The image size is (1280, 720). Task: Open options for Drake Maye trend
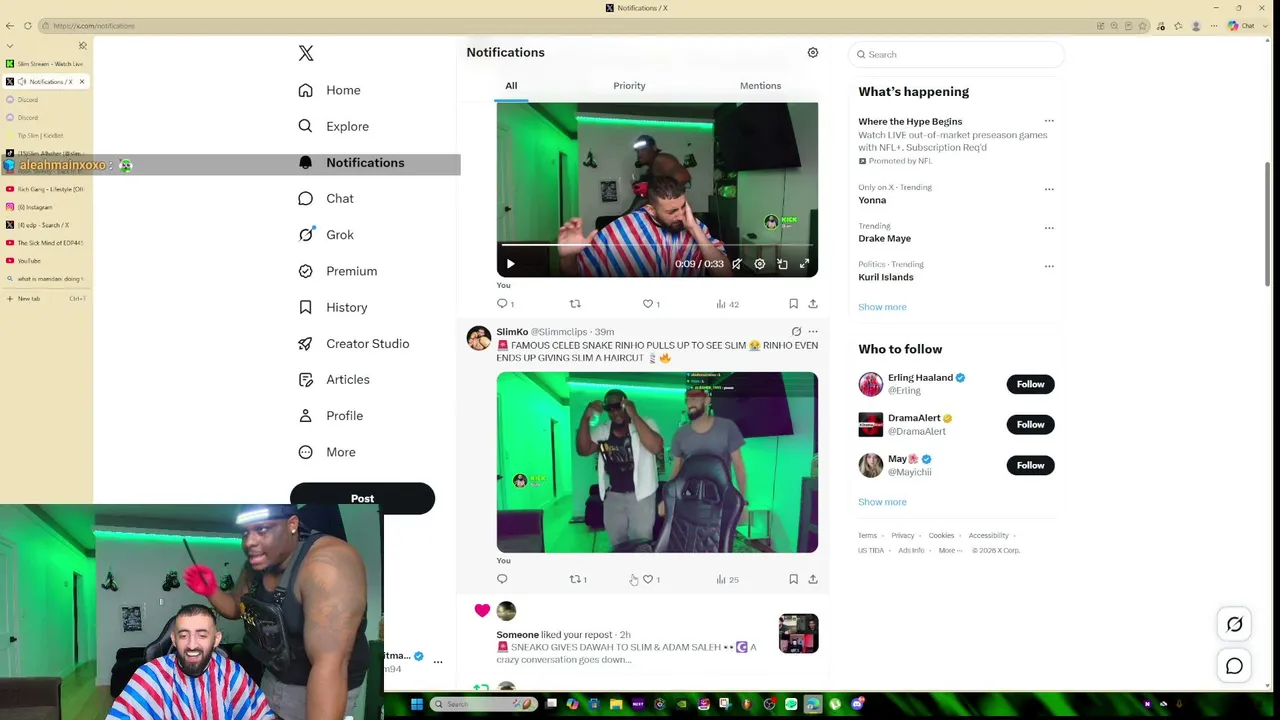point(1049,227)
